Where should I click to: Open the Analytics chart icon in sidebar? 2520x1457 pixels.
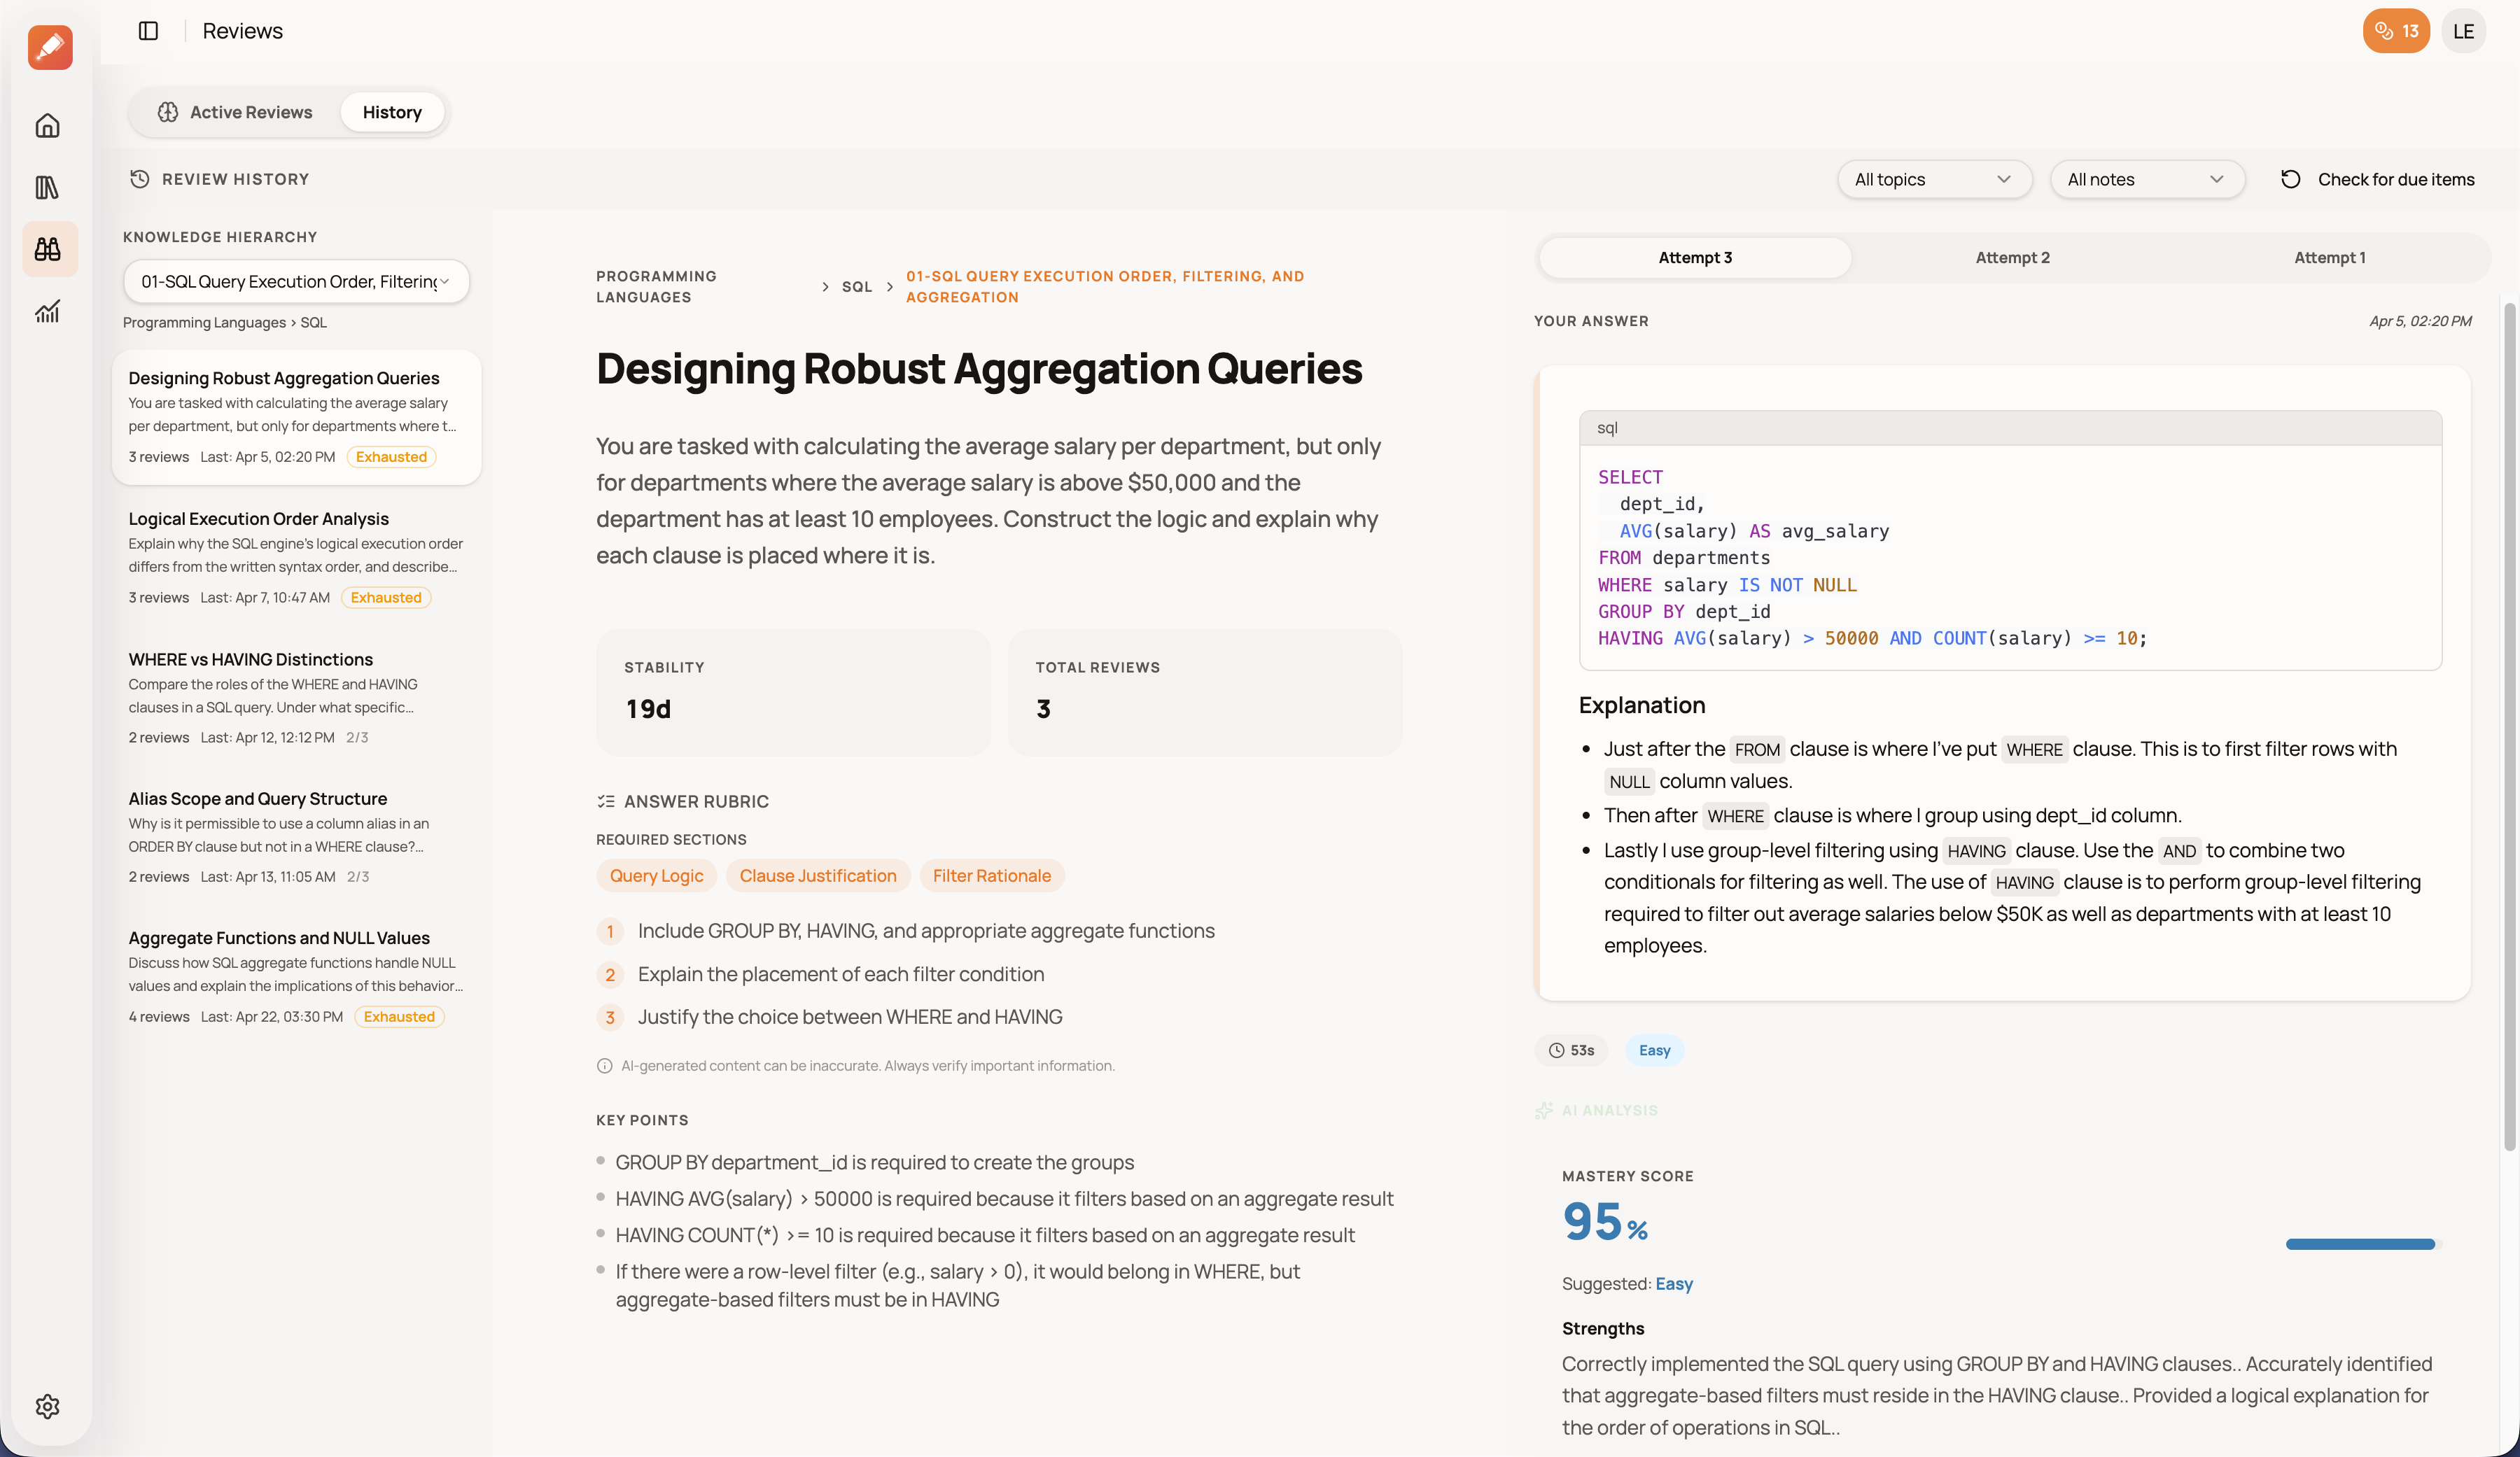point(47,311)
